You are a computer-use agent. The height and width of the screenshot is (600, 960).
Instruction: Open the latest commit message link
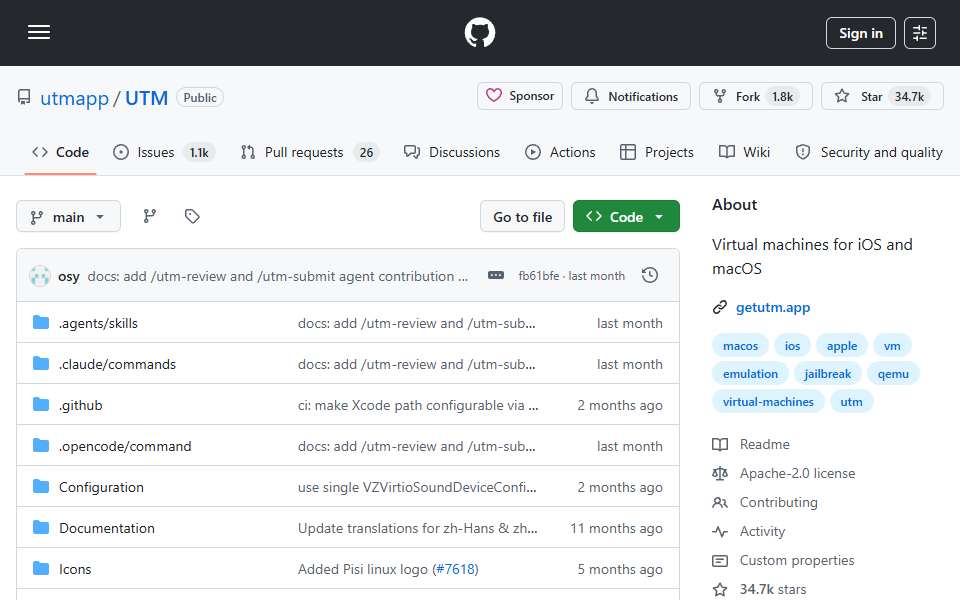(x=277, y=276)
